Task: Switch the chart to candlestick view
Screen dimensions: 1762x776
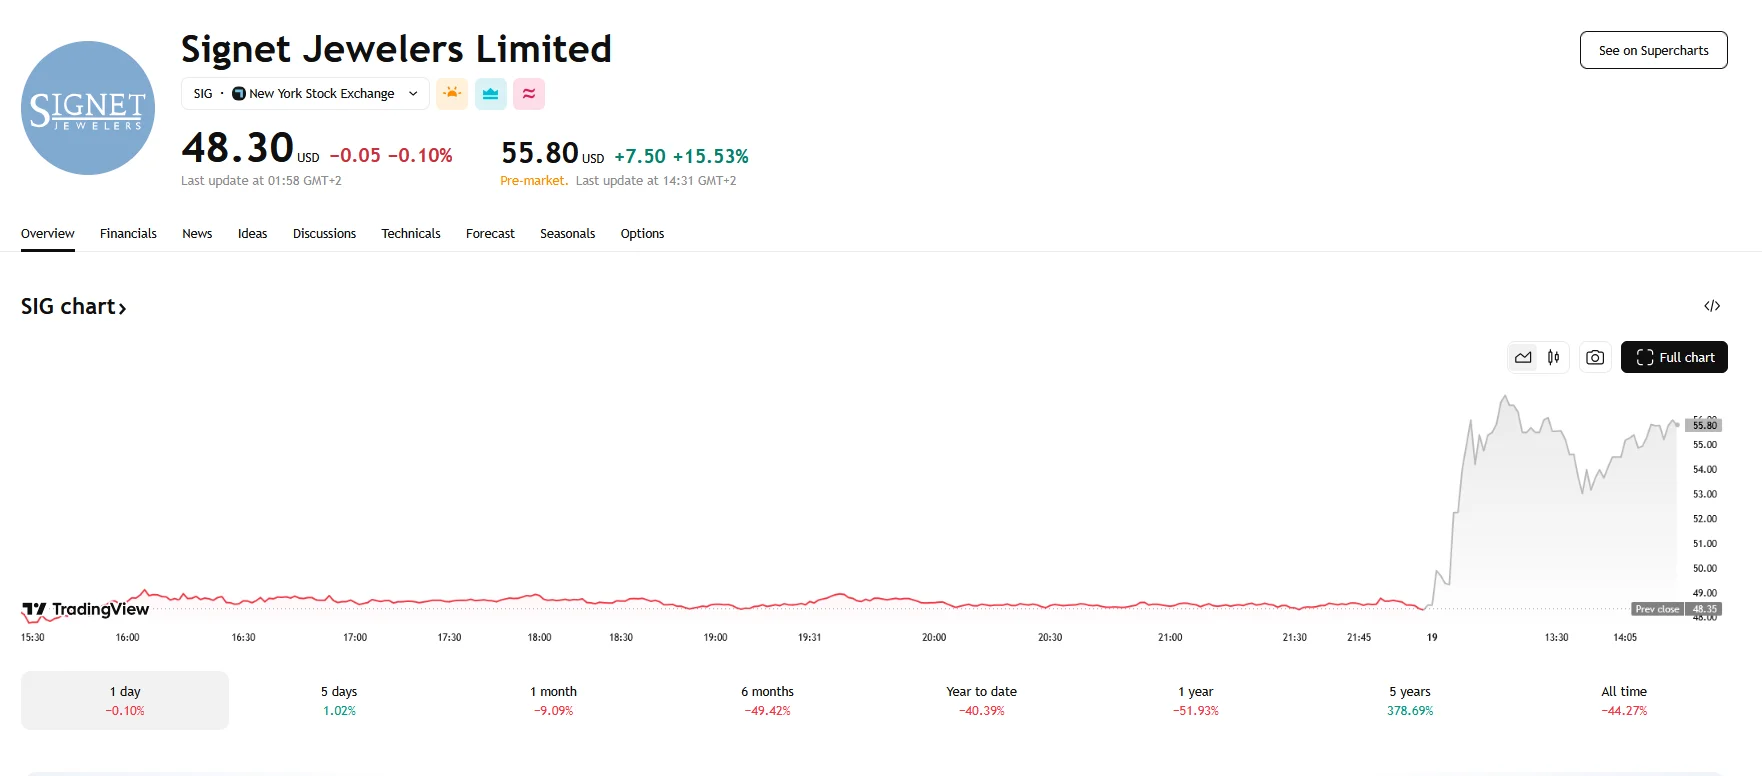Action: tap(1553, 357)
